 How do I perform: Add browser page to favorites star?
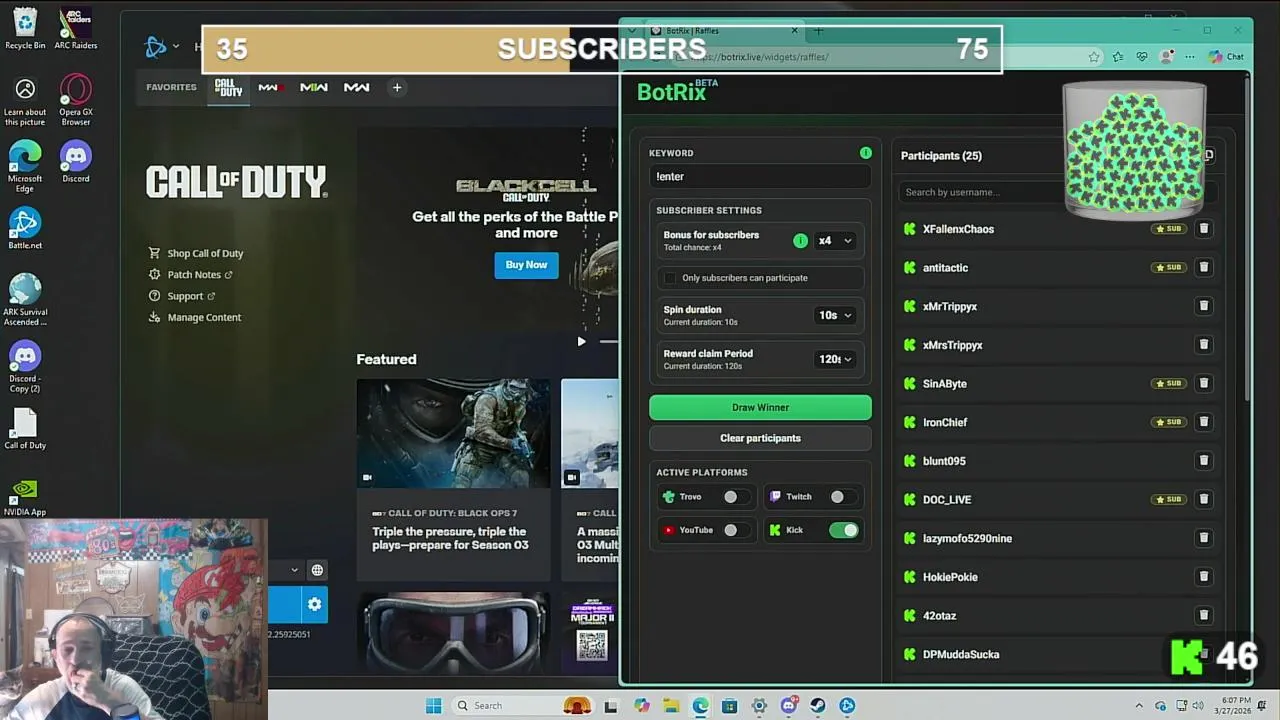pos(1094,57)
